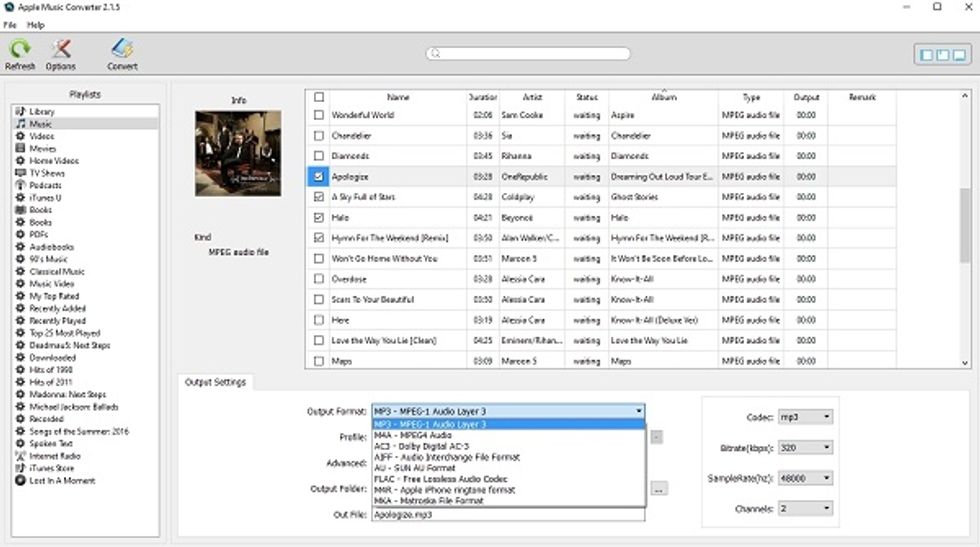The width and height of the screenshot is (980, 547).
Task: Uncheck the Apologize song checkbox
Action: pos(319,176)
